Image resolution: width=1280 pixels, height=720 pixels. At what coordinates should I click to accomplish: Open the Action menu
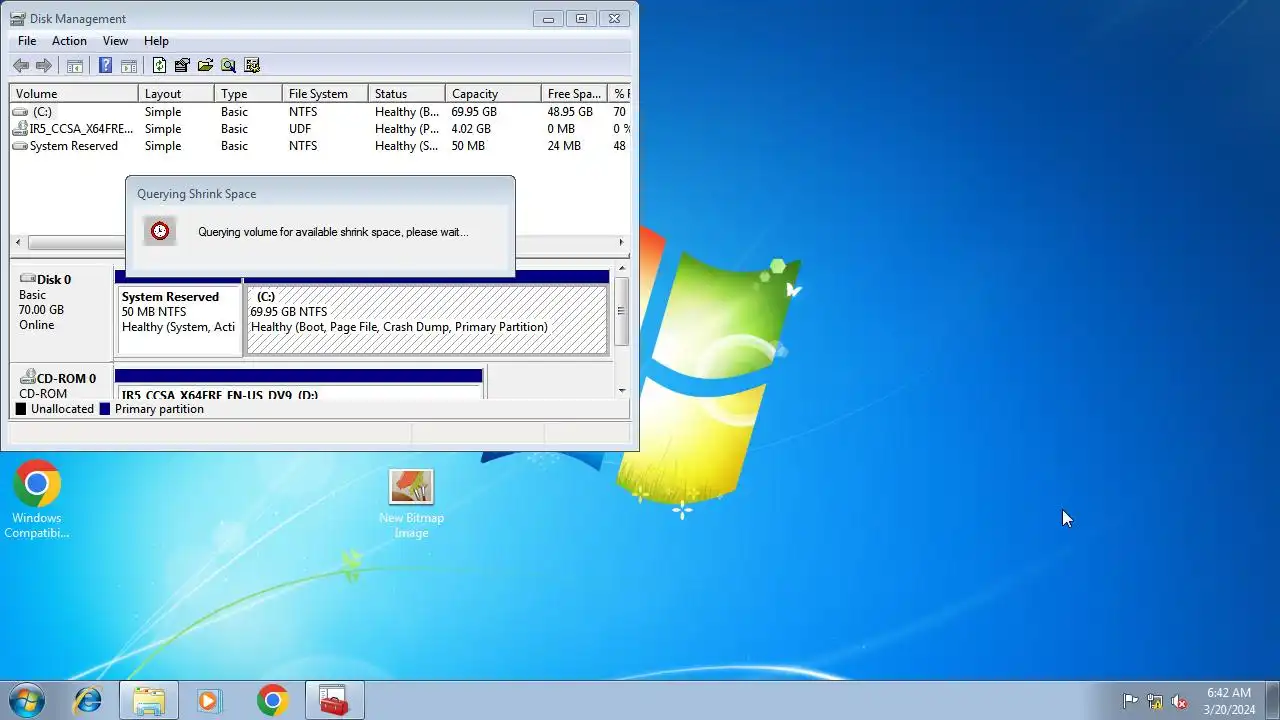coord(69,41)
